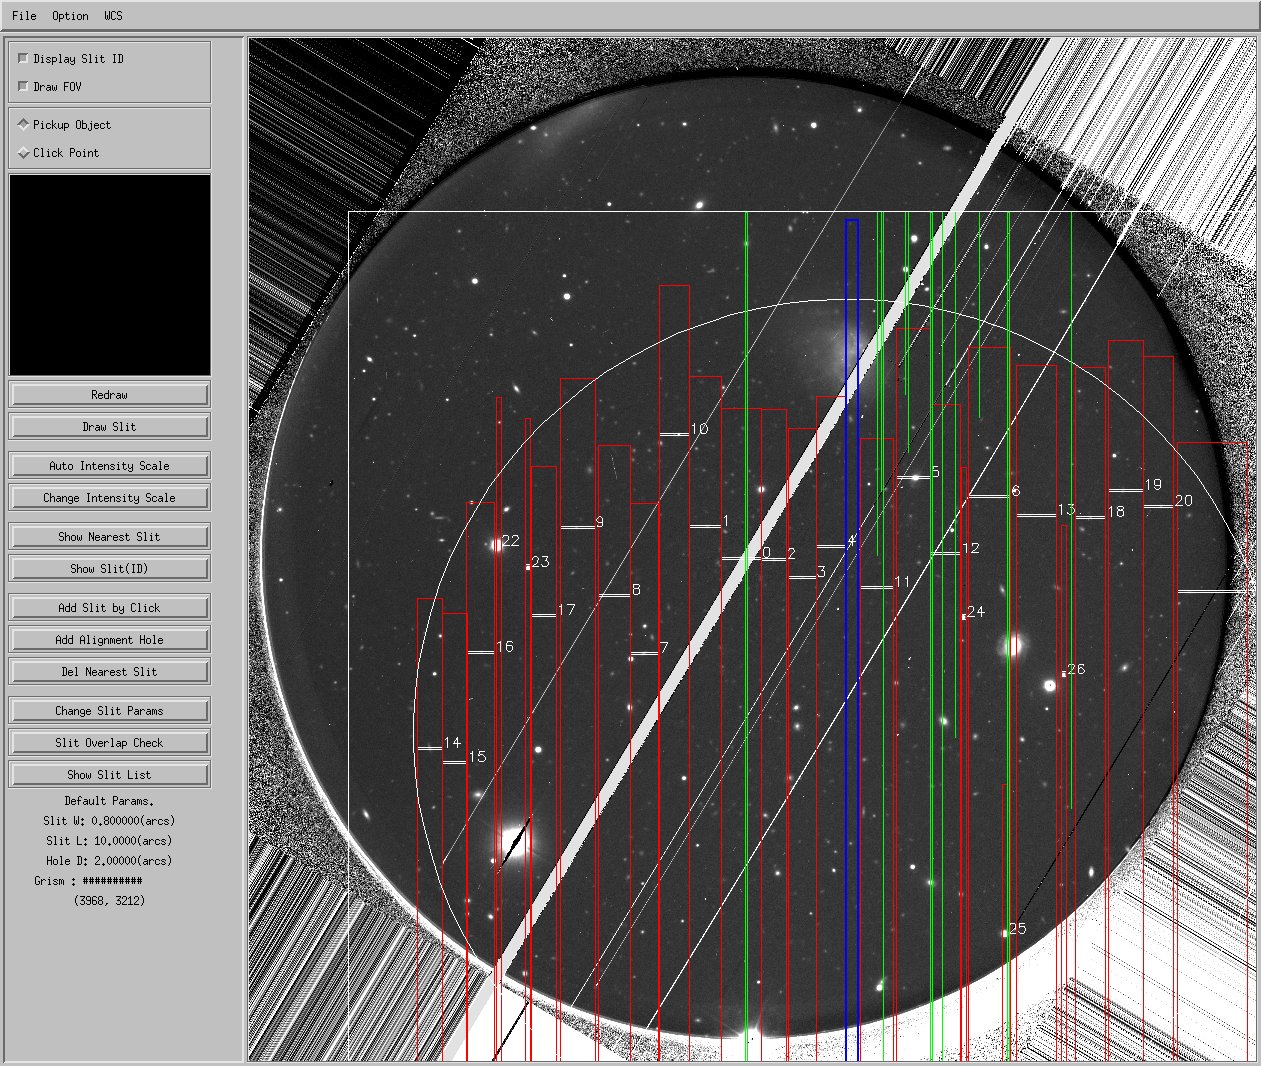This screenshot has height=1066, width=1261.
Task: Apply Auto Intensity Scale
Action: 110,466
